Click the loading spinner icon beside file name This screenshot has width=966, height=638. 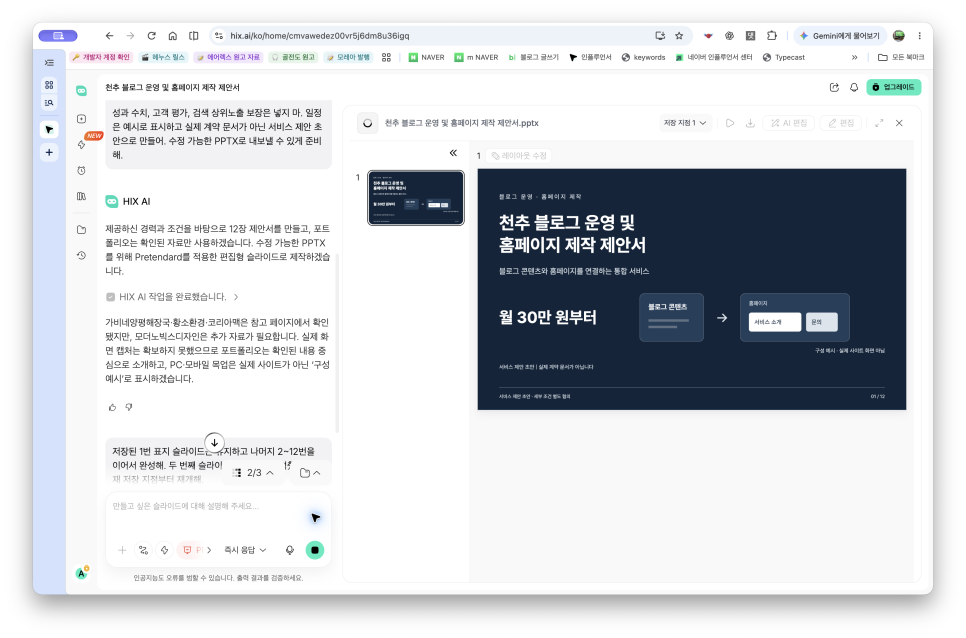coord(367,123)
